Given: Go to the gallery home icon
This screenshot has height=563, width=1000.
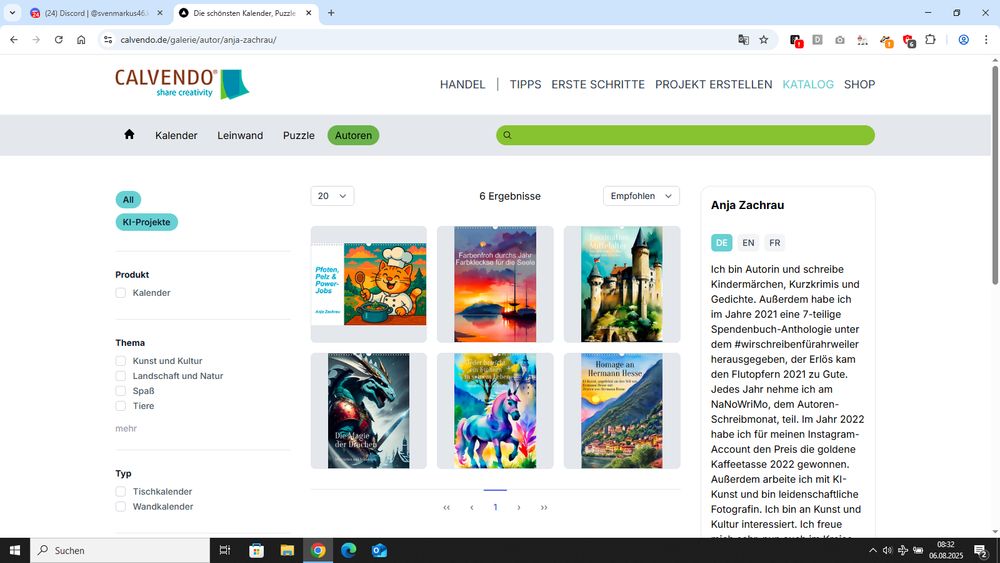Looking at the screenshot, I should (129, 135).
